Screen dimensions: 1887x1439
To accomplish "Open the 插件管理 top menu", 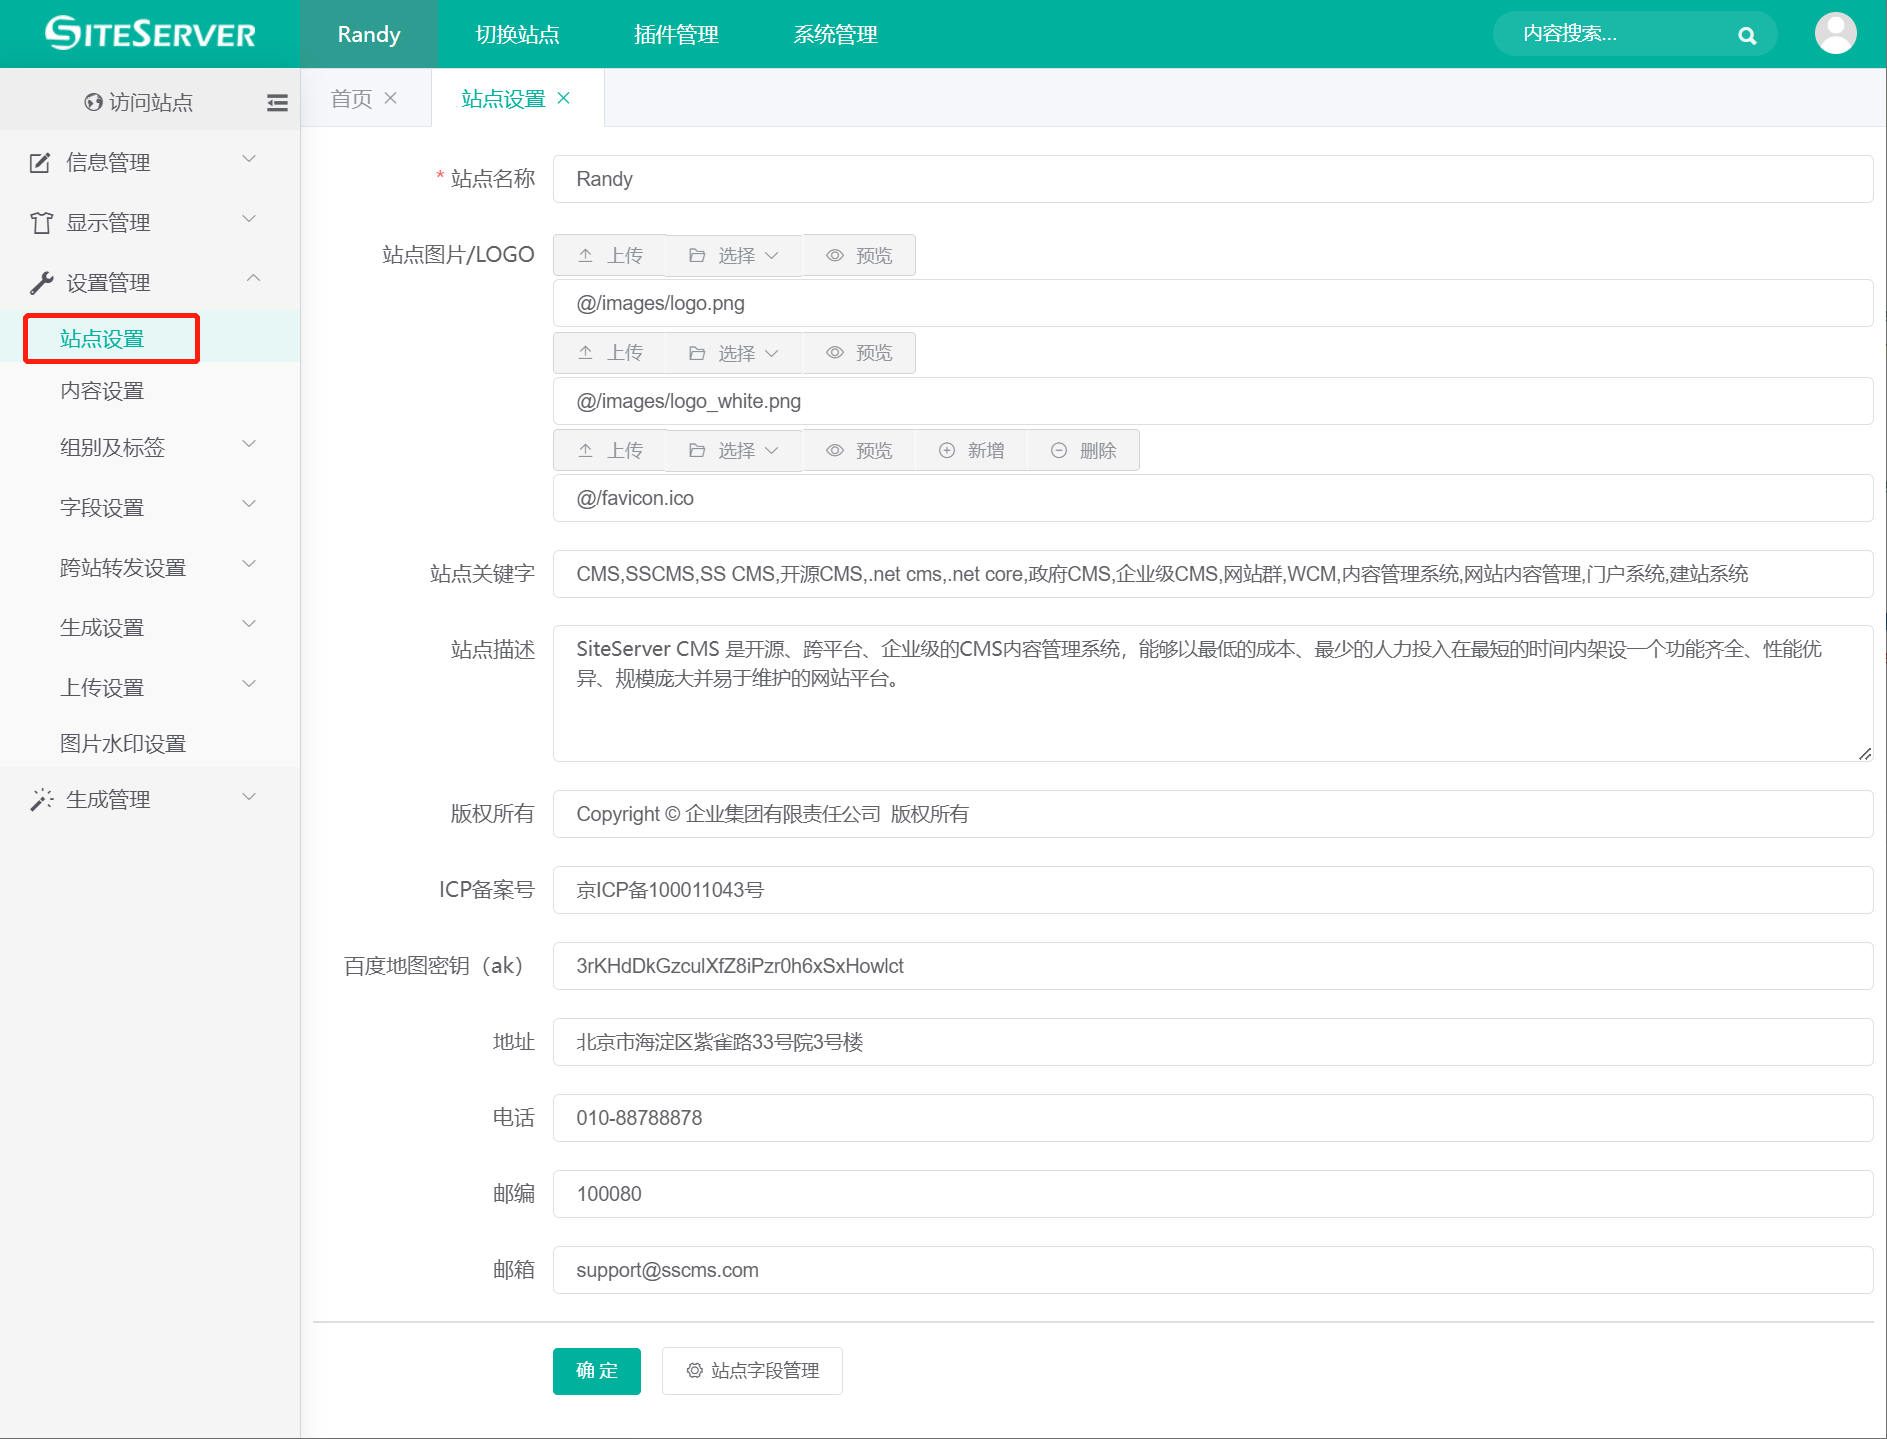I will pyautogui.click(x=676, y=34).
